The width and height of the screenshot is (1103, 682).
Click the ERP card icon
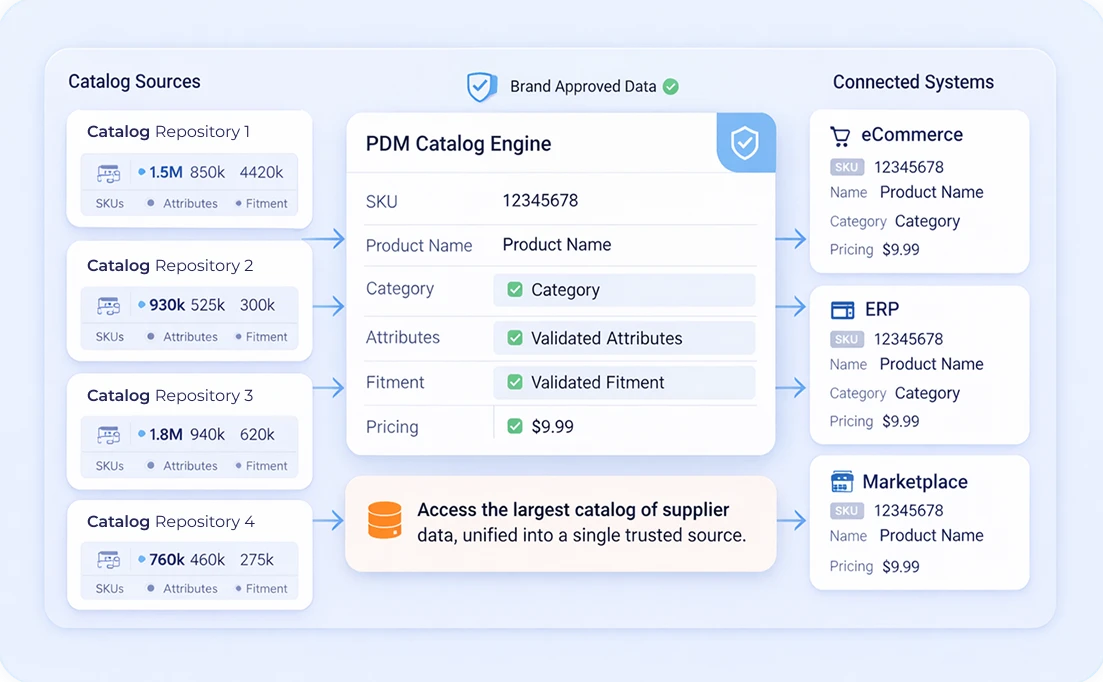(842, 310)
